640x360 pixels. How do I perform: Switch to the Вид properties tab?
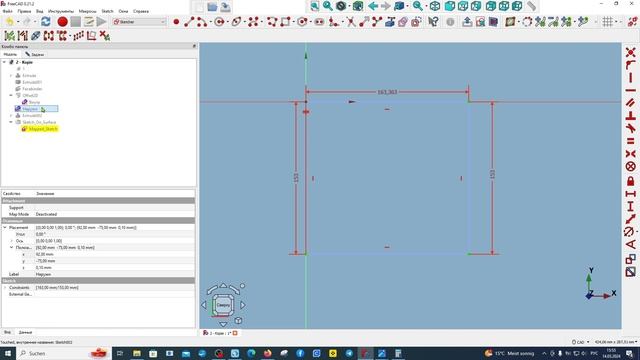tap(7, 333)
